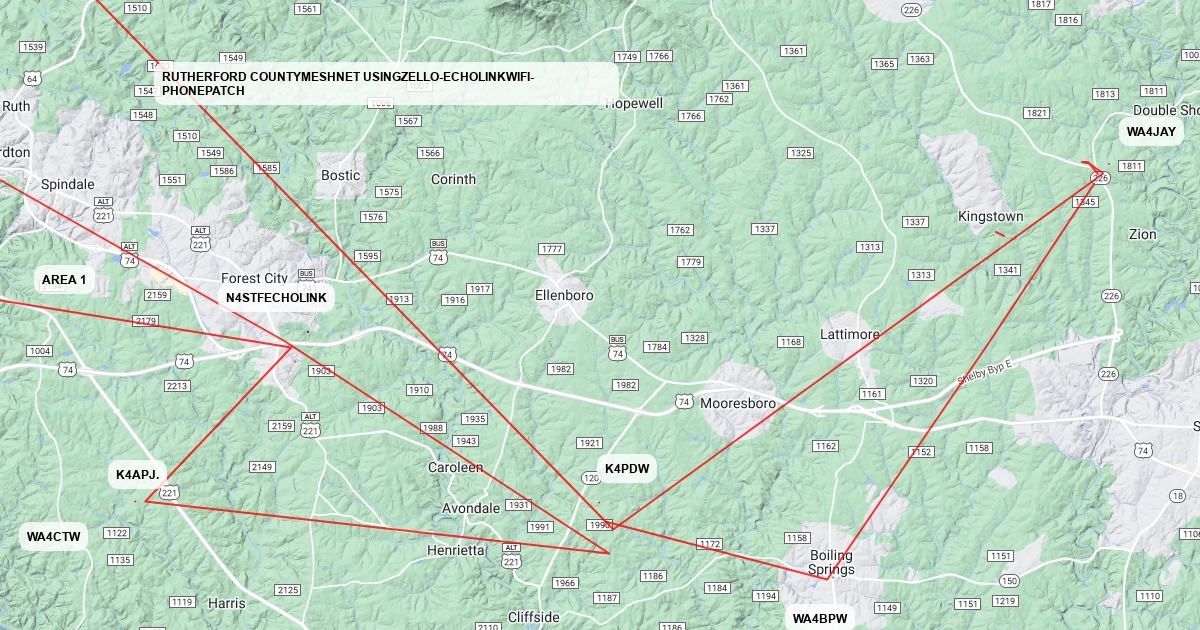Image resolution: width=1200 pixels, height=630 pixels.
Task: Click route shield 1777
Action: pyautogui.click(x=551, y=249)
